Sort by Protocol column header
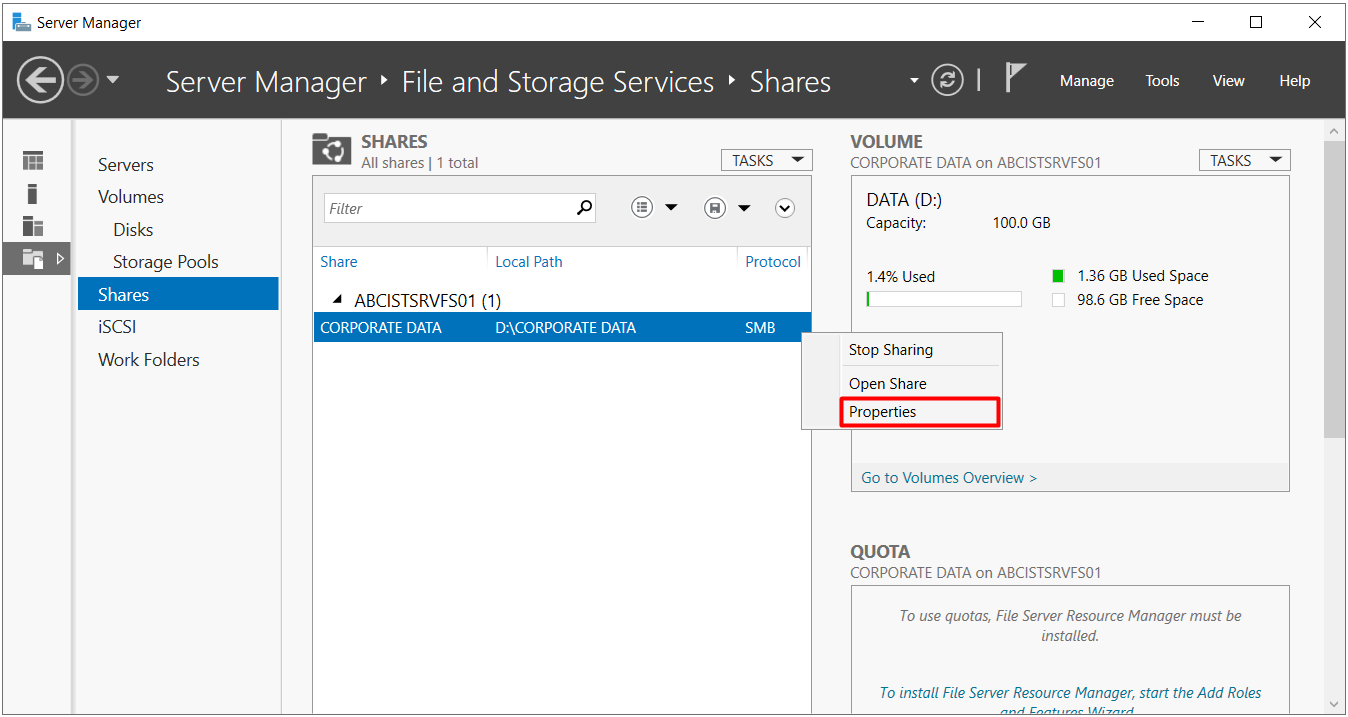This screenshot has width=1348, height=717. [x=773, y=262]
